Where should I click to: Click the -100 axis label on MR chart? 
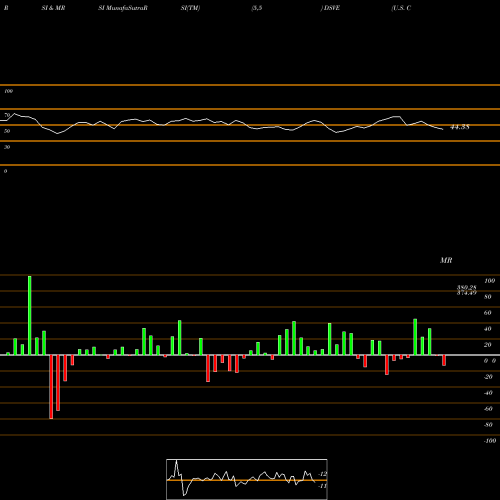click(489, 441)
